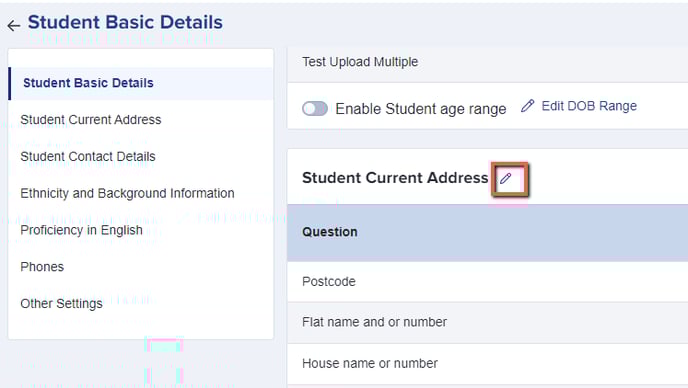The width and height of the screenshot is (688, 388).
Task: Click the Postcode question row
Action: [x=487, y=281]
